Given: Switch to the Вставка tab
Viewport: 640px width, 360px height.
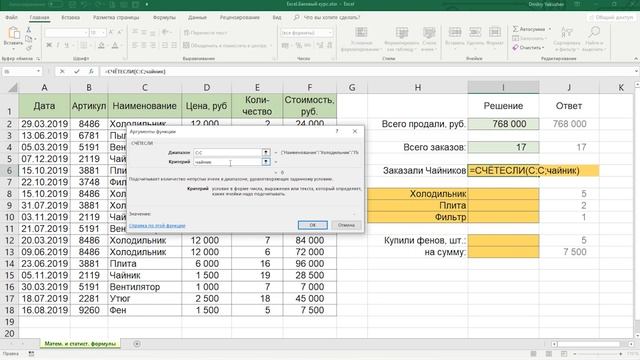Looking at the screenshot, I should click(x=71, y=18).
